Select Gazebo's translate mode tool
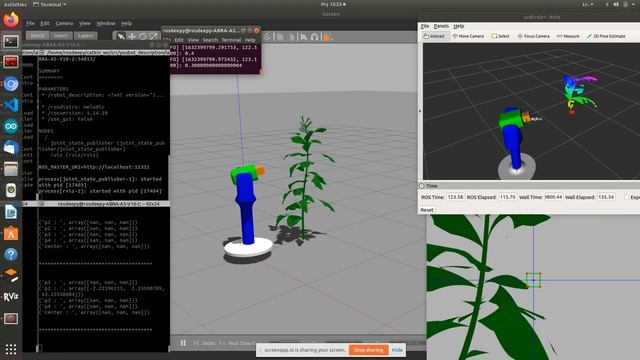Viewport: 640px width, 360px height. point(131,37)
